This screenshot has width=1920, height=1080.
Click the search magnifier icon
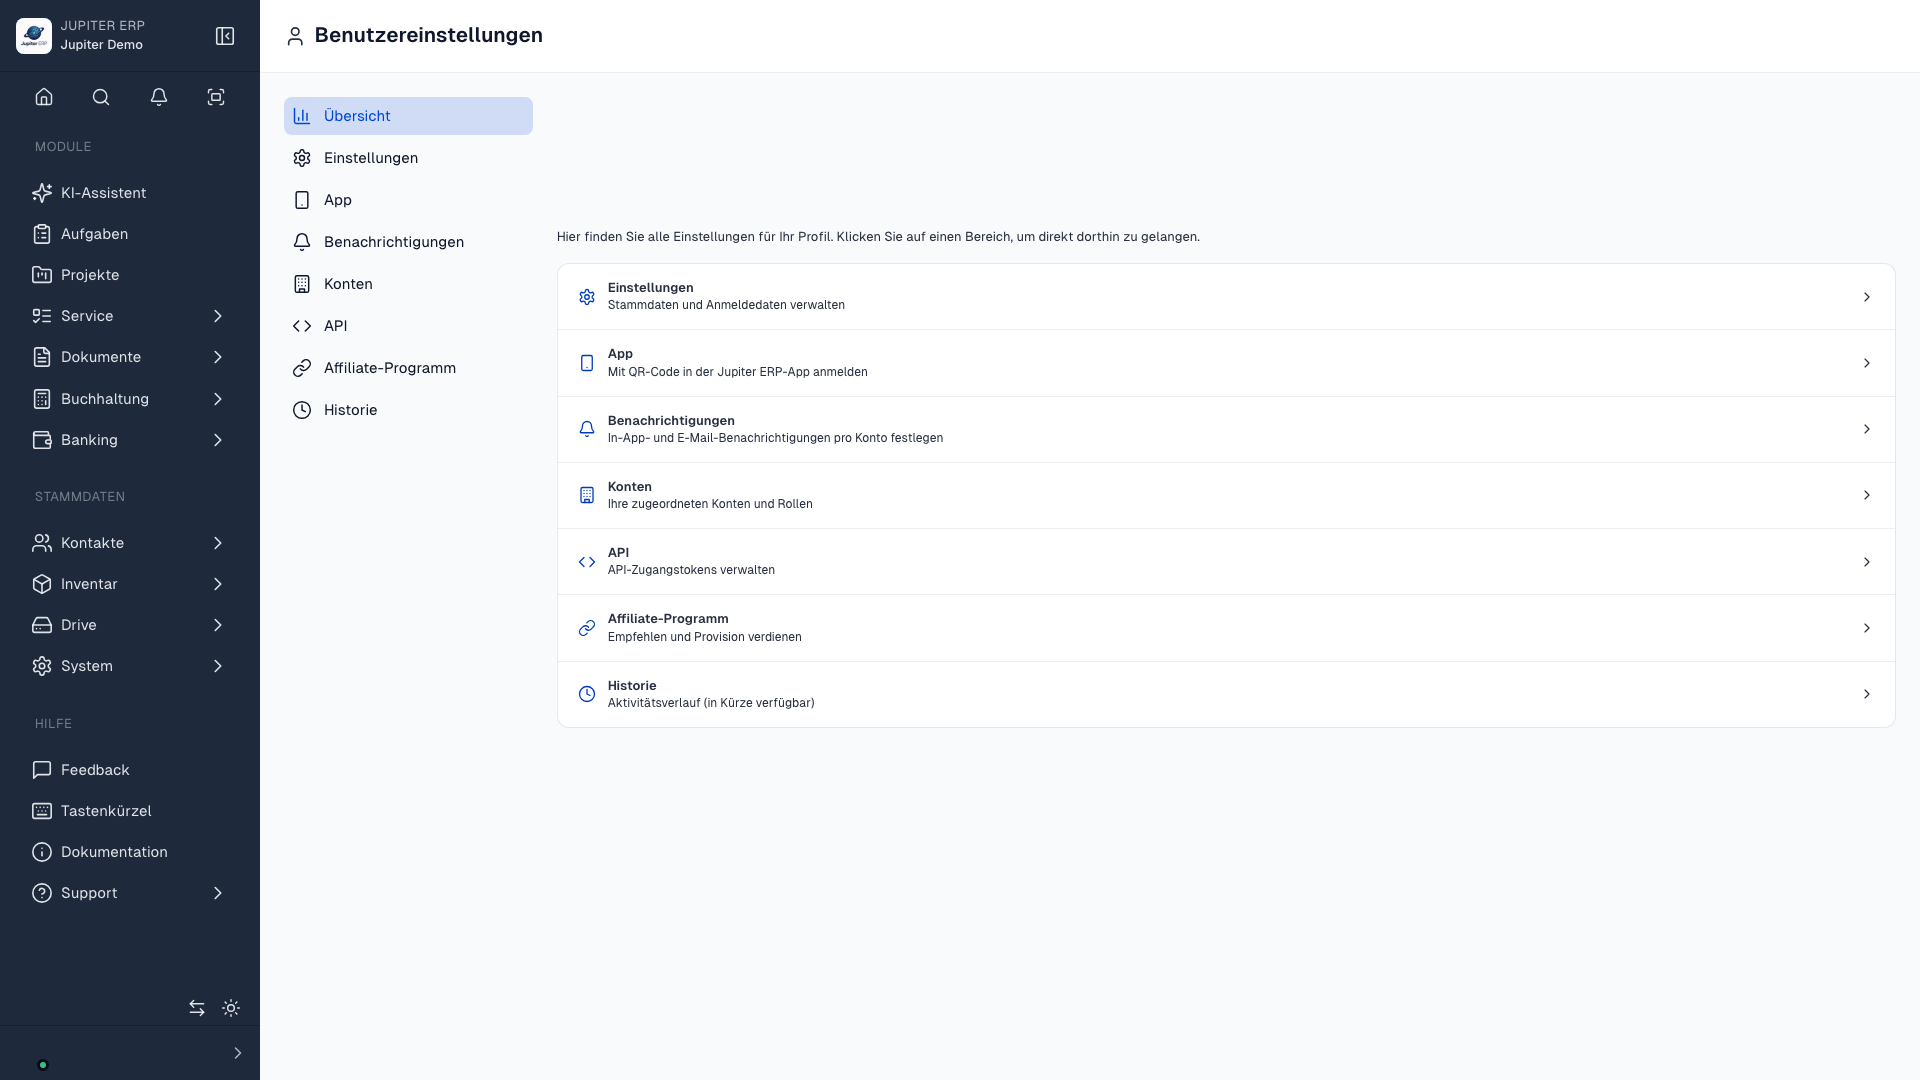click(101, 97)
